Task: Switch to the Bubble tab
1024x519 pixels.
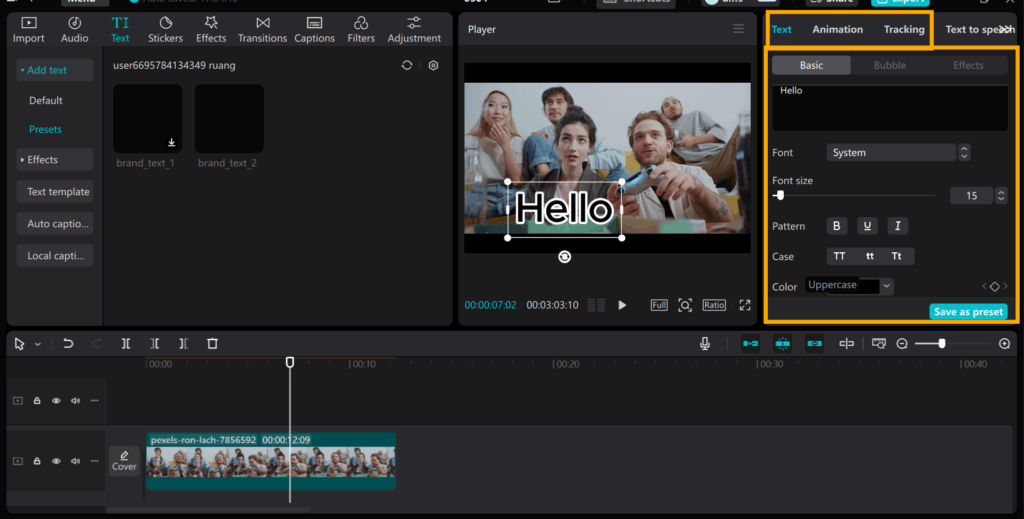Action: (x=889, y=65)
